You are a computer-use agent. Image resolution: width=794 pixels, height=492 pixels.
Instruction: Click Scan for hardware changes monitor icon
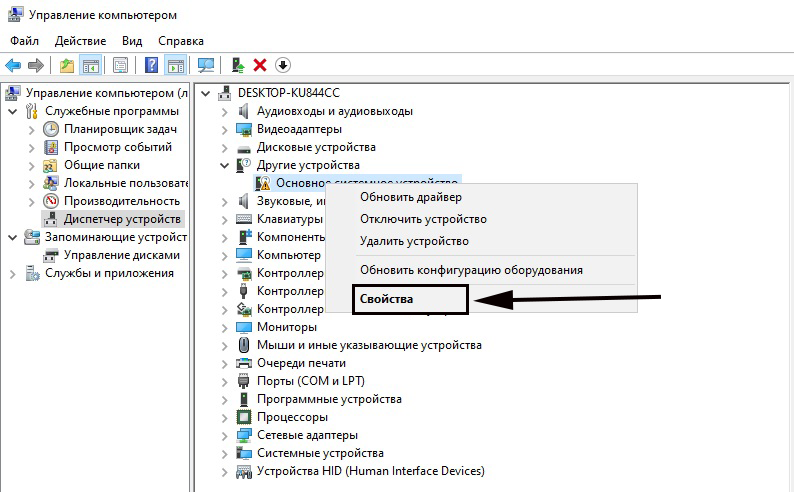[x=206, y=65]
